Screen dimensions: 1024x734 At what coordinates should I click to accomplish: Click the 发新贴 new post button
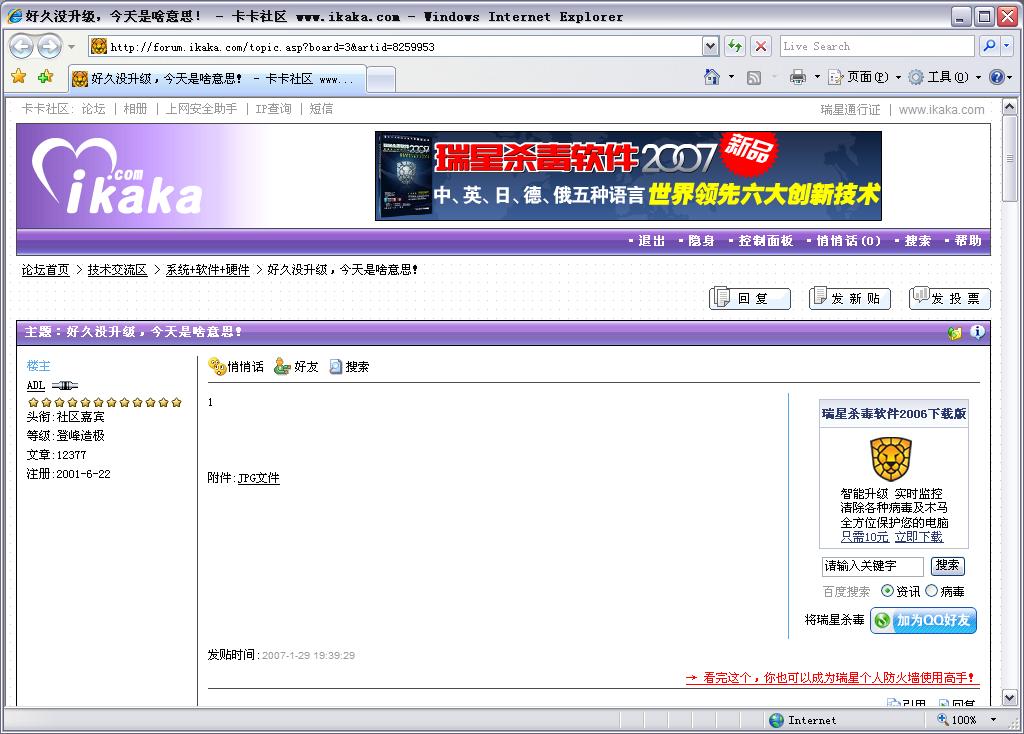pyautogui.click(x=850, y=298)
